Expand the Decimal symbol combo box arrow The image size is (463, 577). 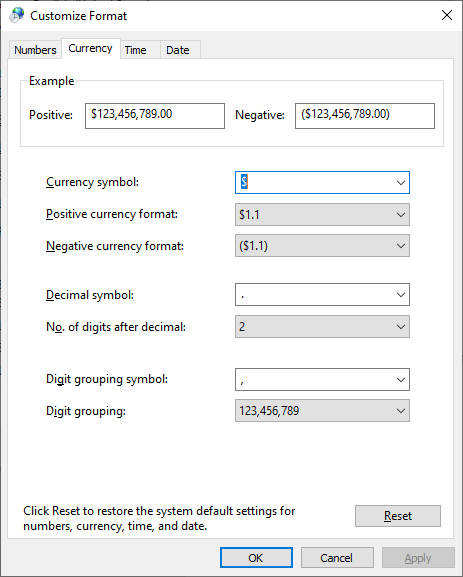pos(400,295)
